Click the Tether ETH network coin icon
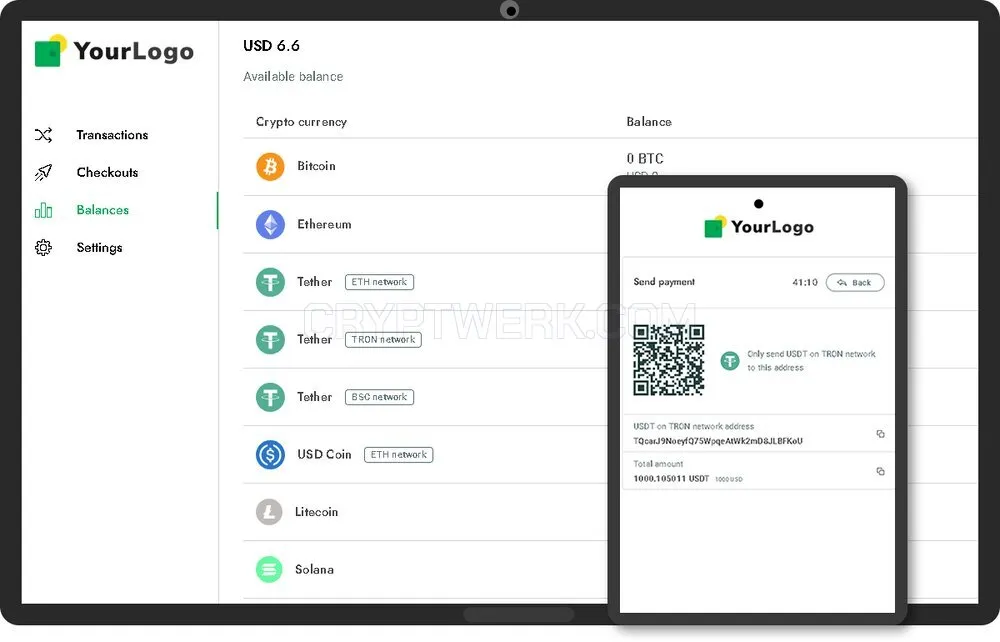This screenshot has width=1000, height=642. tap(270, 282)
